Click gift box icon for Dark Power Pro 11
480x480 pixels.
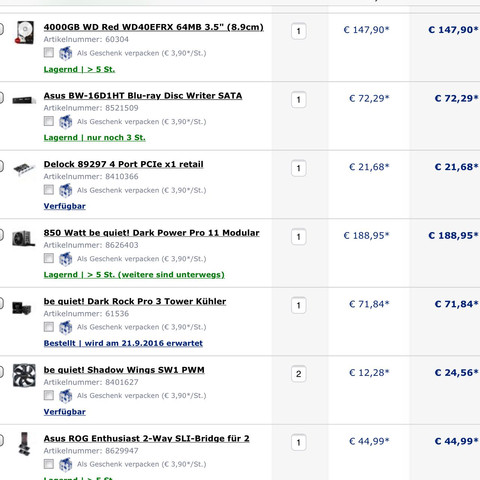(x=65, y=259)
